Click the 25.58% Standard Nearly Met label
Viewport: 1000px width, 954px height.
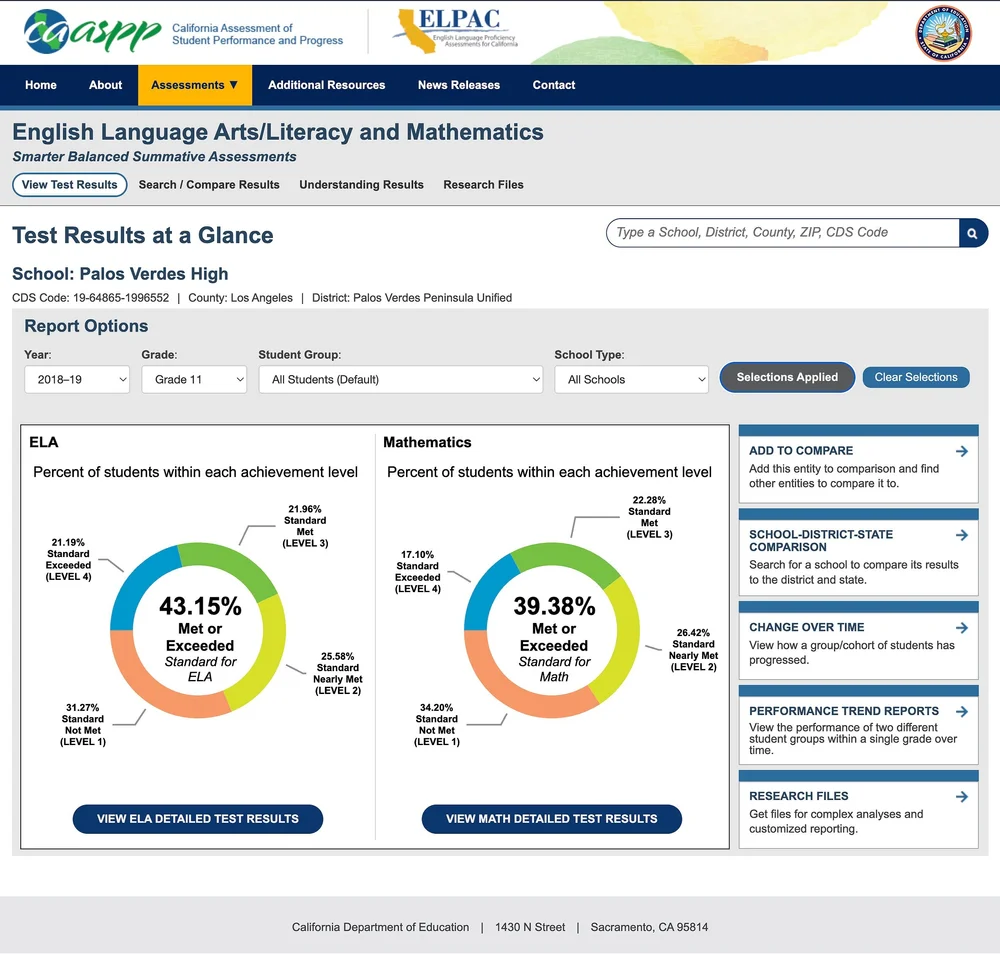[x=338, y=673]
